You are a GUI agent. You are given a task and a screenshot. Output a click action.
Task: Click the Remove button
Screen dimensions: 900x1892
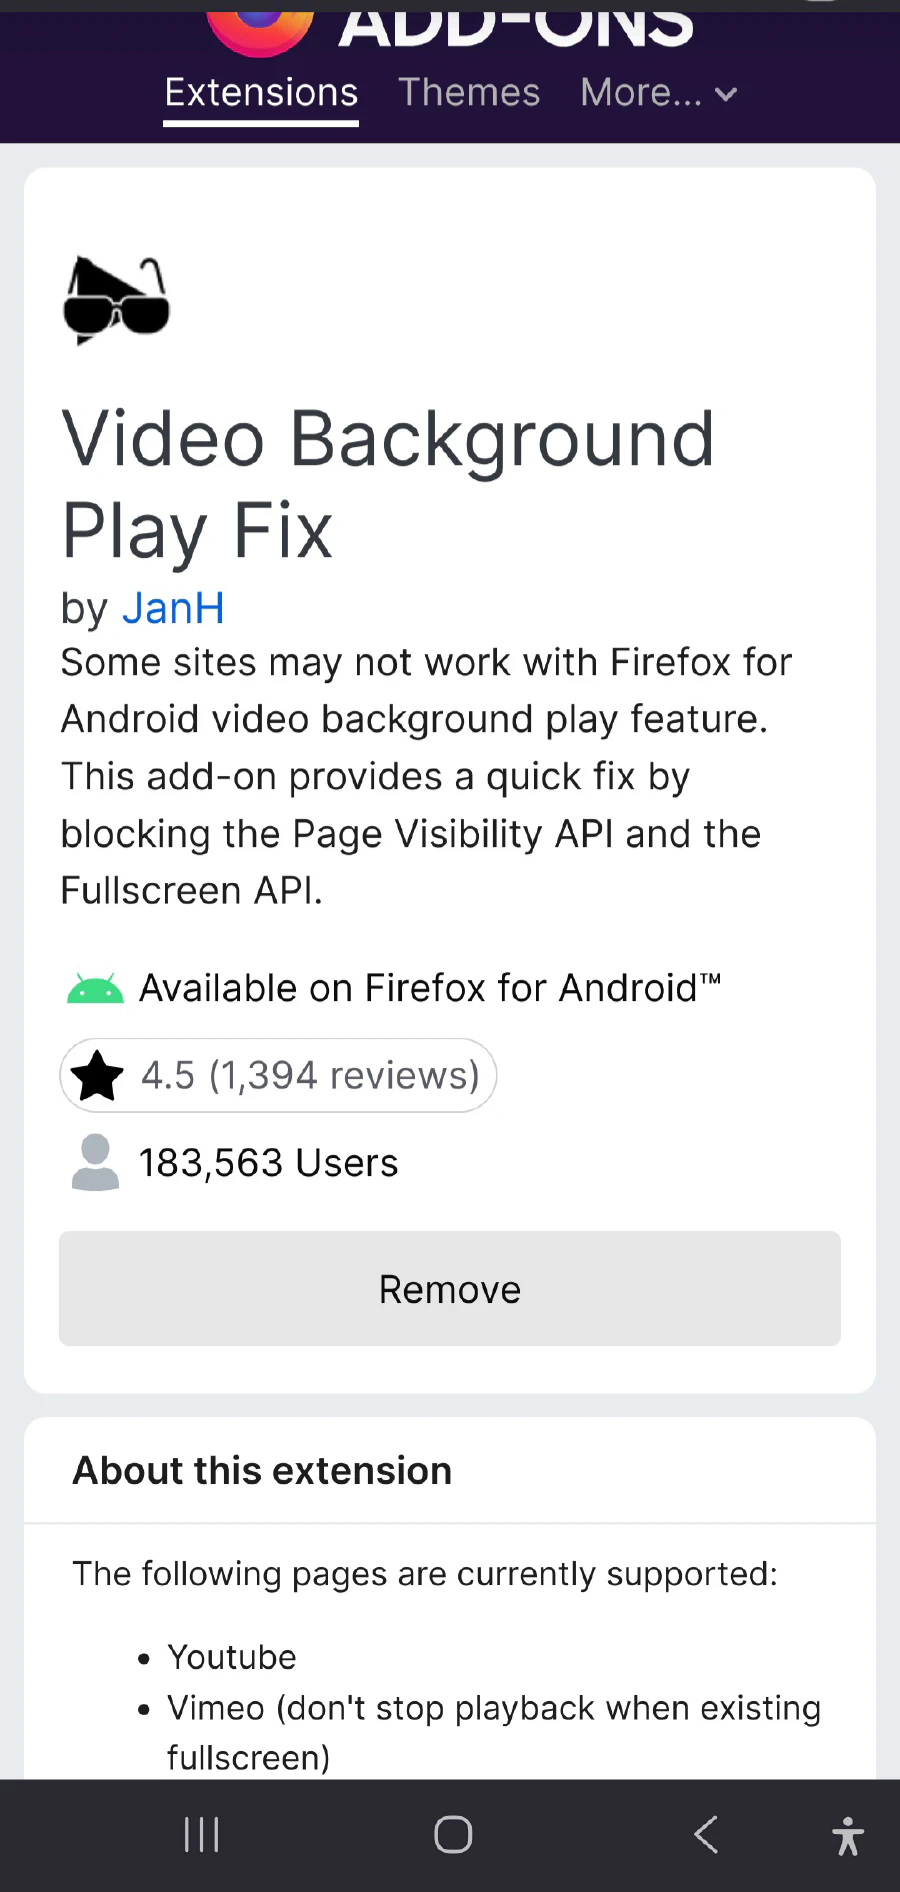click(449, 1289)
